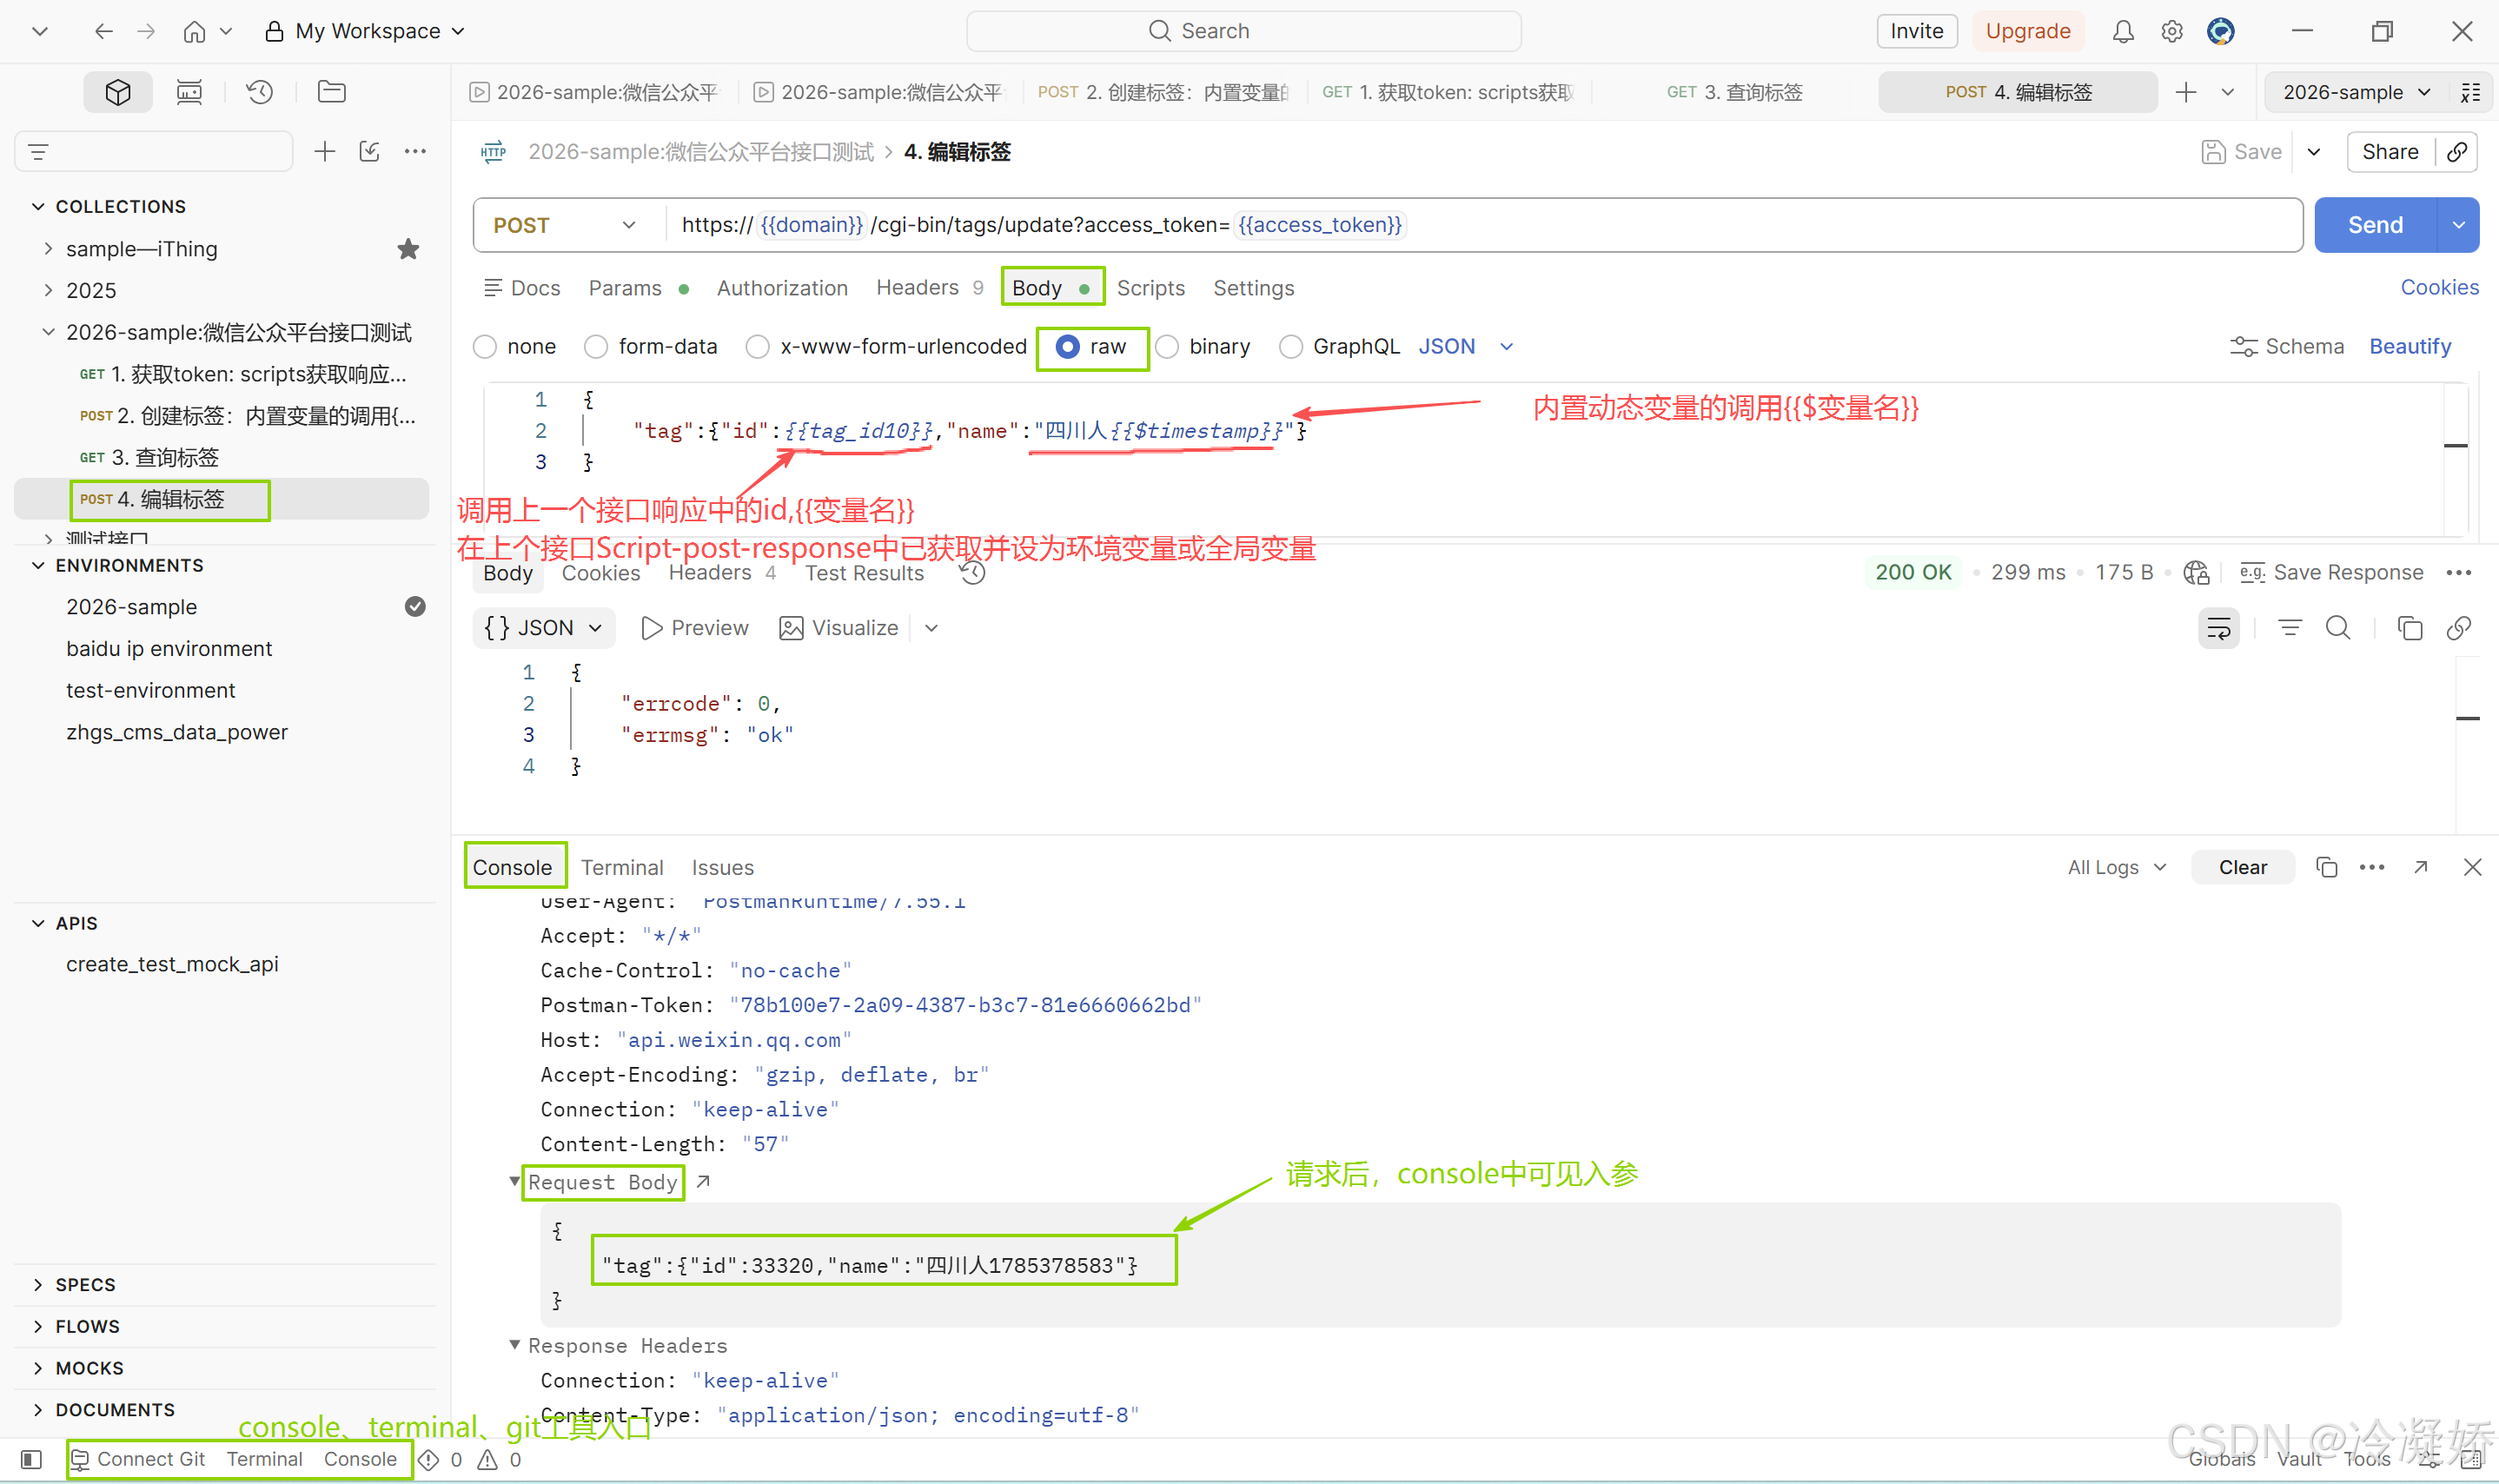Click the notifications bell icon
The height and width of the screenshot is (1484, 2499).
tap(2123, 31)
